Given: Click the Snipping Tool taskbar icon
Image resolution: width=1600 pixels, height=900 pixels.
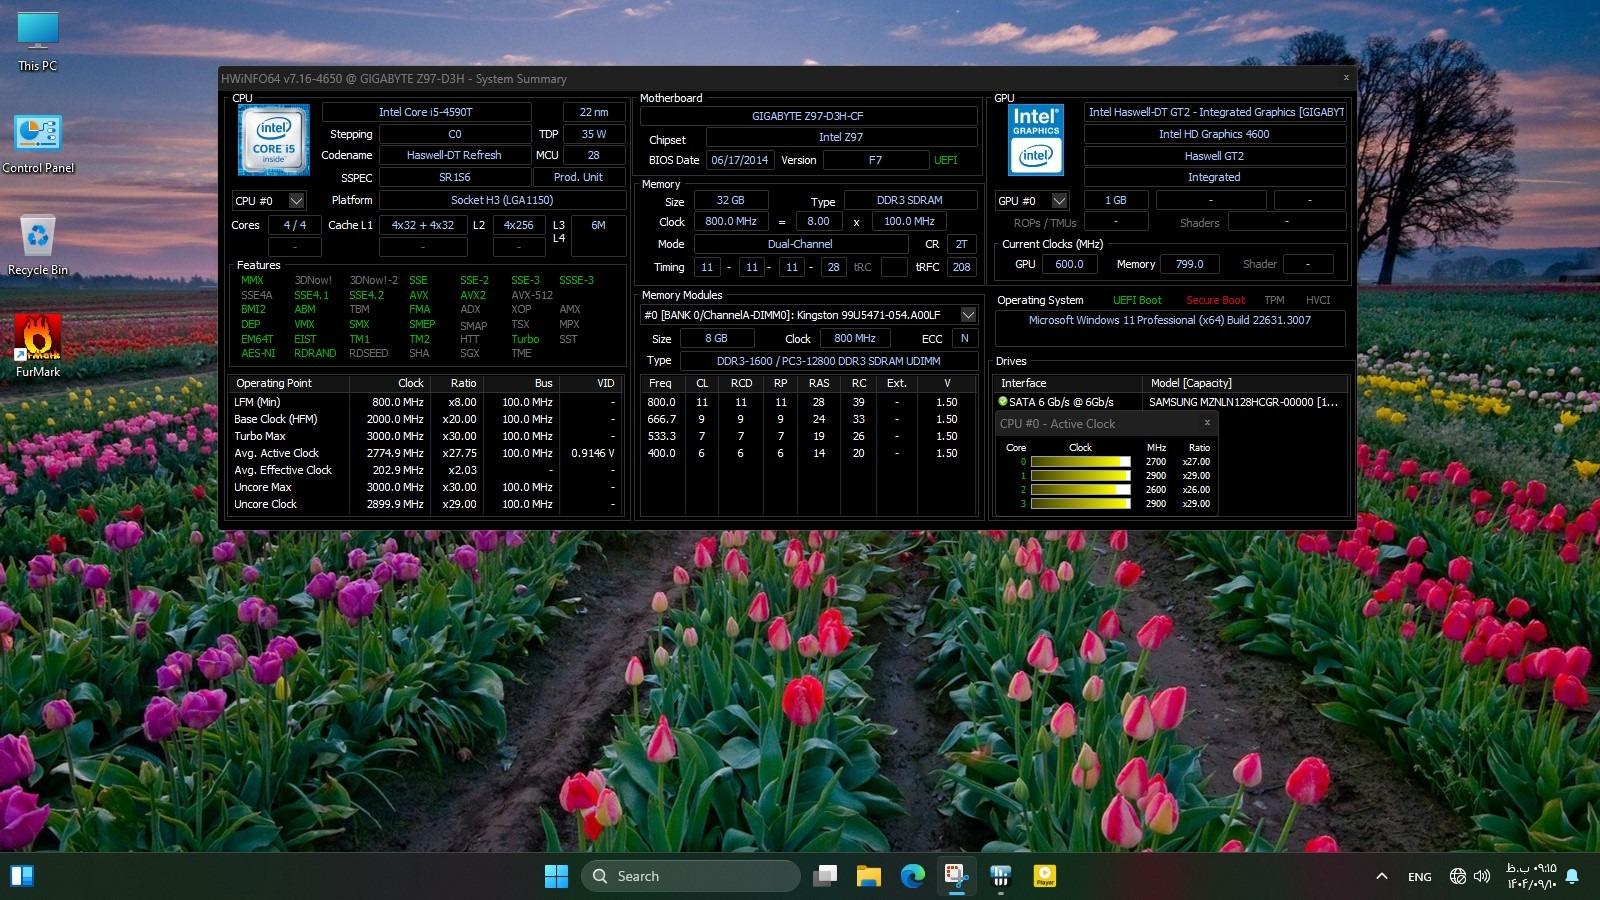Looking at the screenshot, I should pos(956,876).
